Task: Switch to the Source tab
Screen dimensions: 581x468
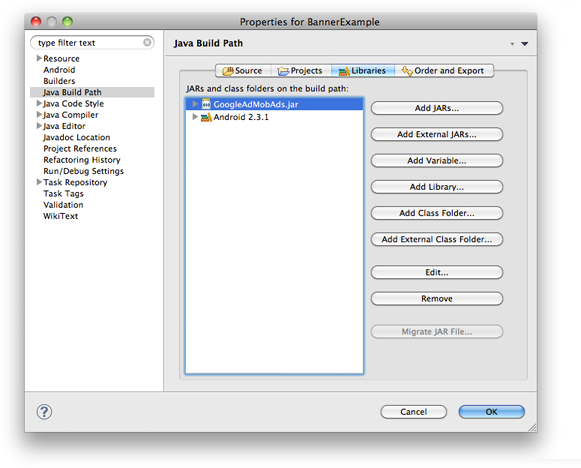Action: [243, 70]
